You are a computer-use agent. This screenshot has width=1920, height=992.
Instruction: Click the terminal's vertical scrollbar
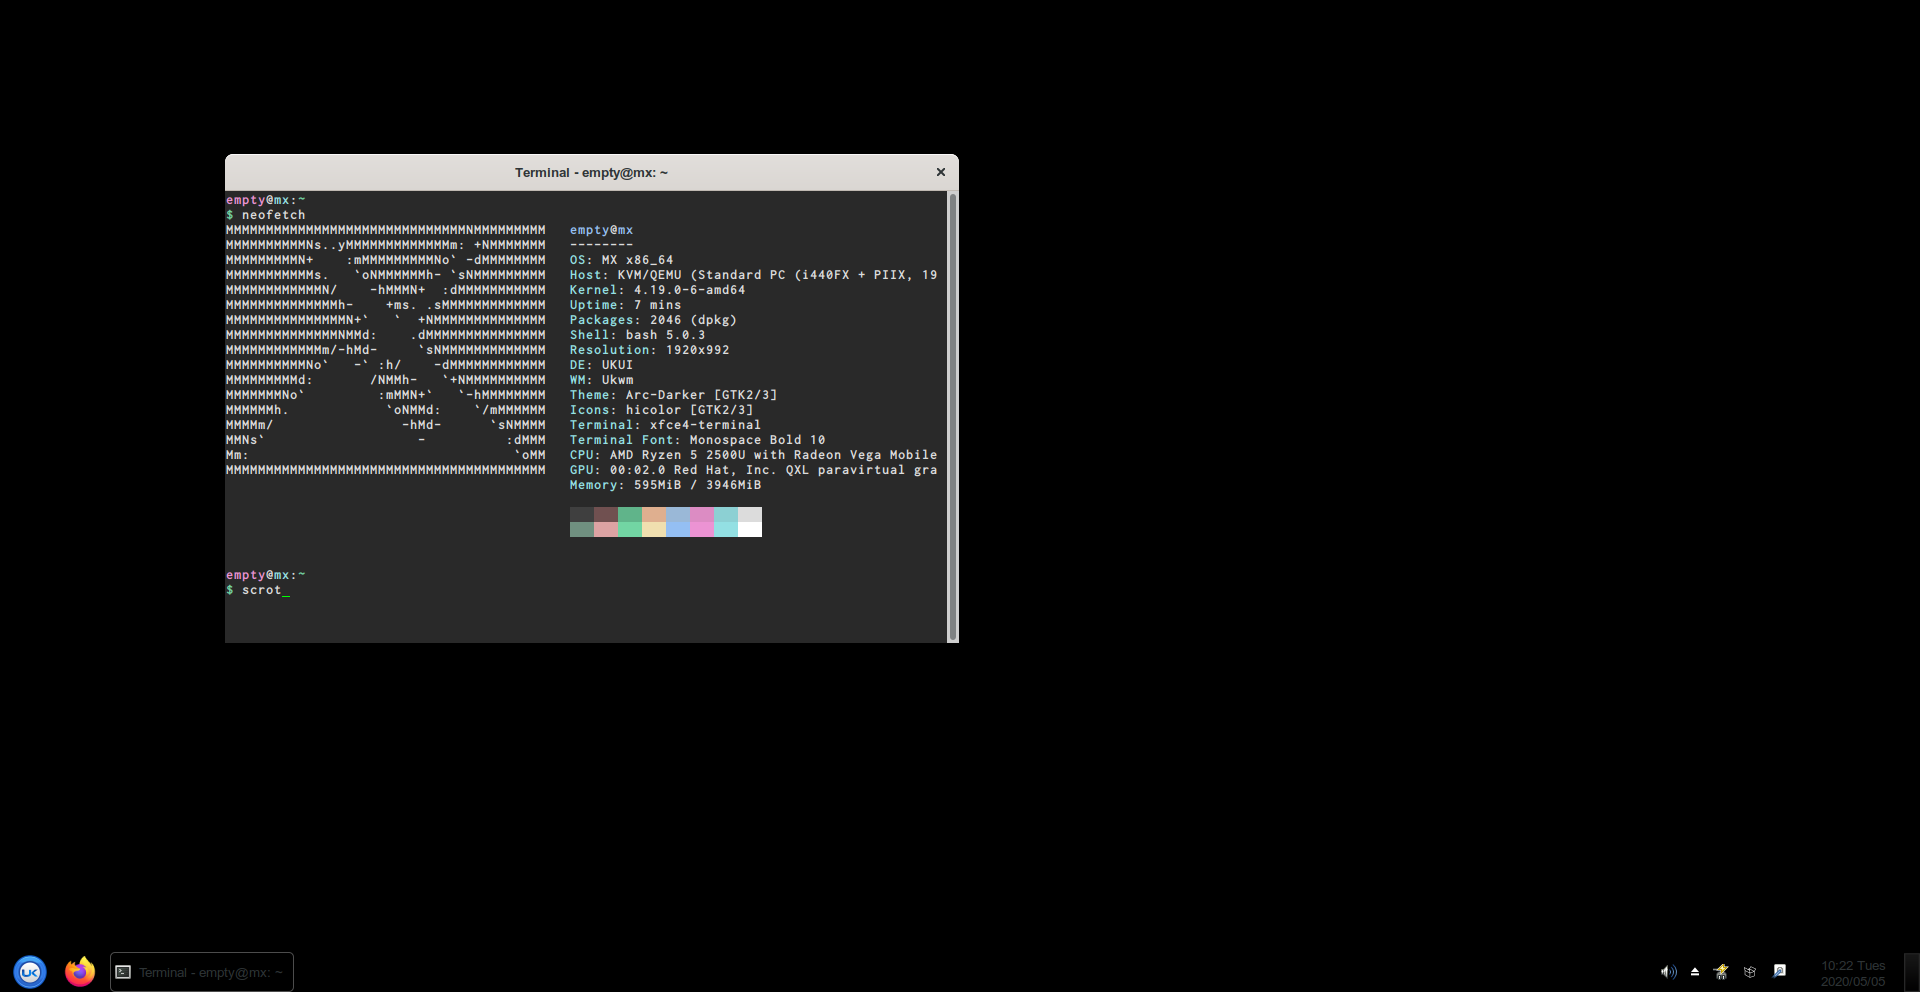(x=952, y=416)
